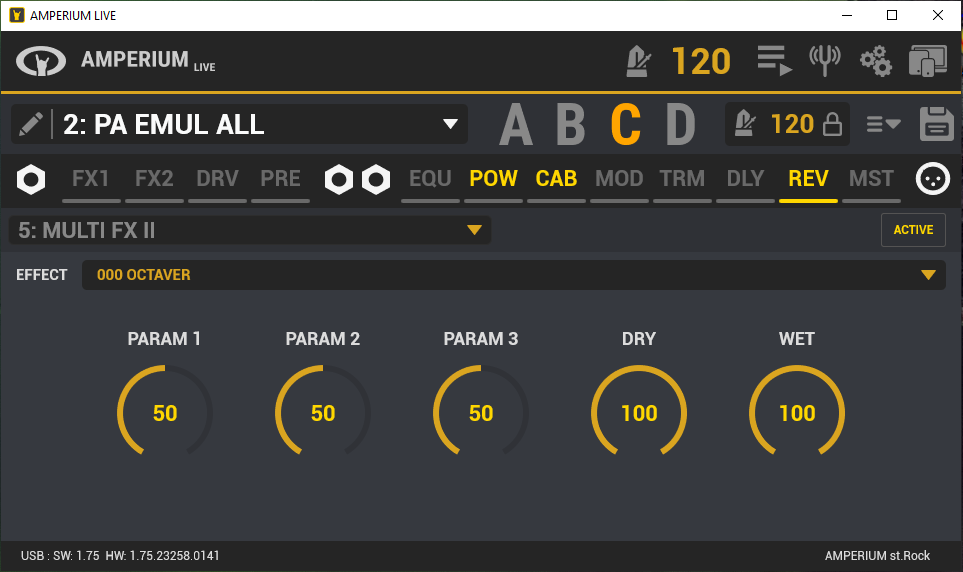Toggle the ACTIVE button
Viewport: 963px width, 572px height.
[913, 230]
